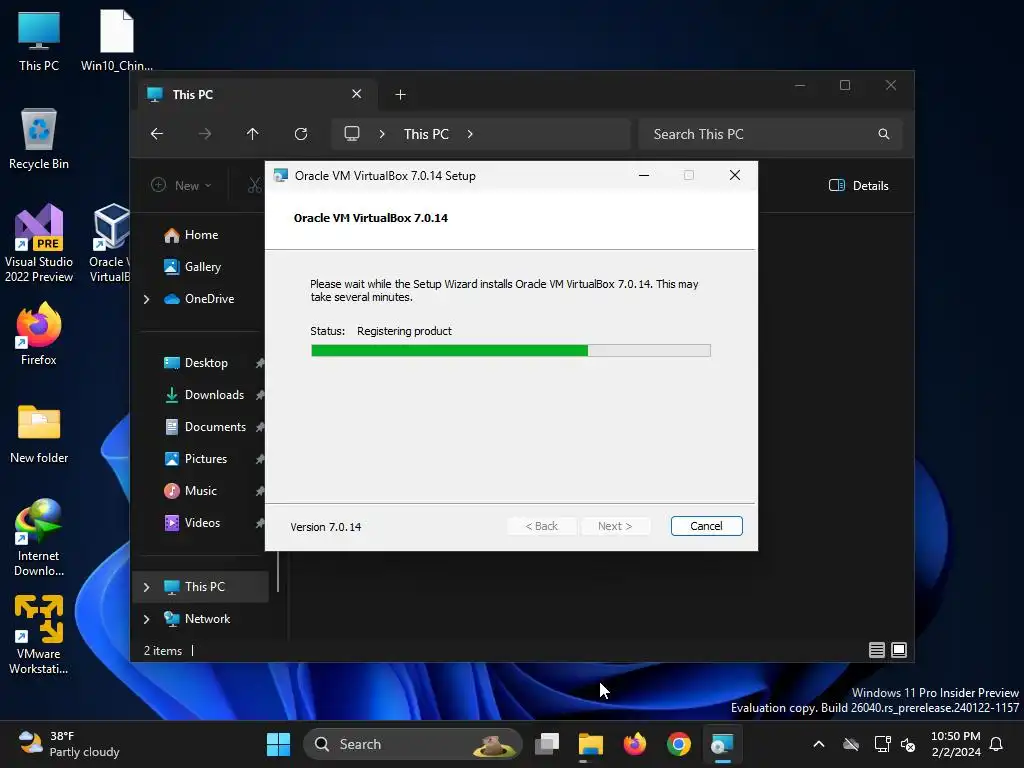Select Network in navigation pane
The height and width of the screenshot is (768, 1024).
pos(207,618)
